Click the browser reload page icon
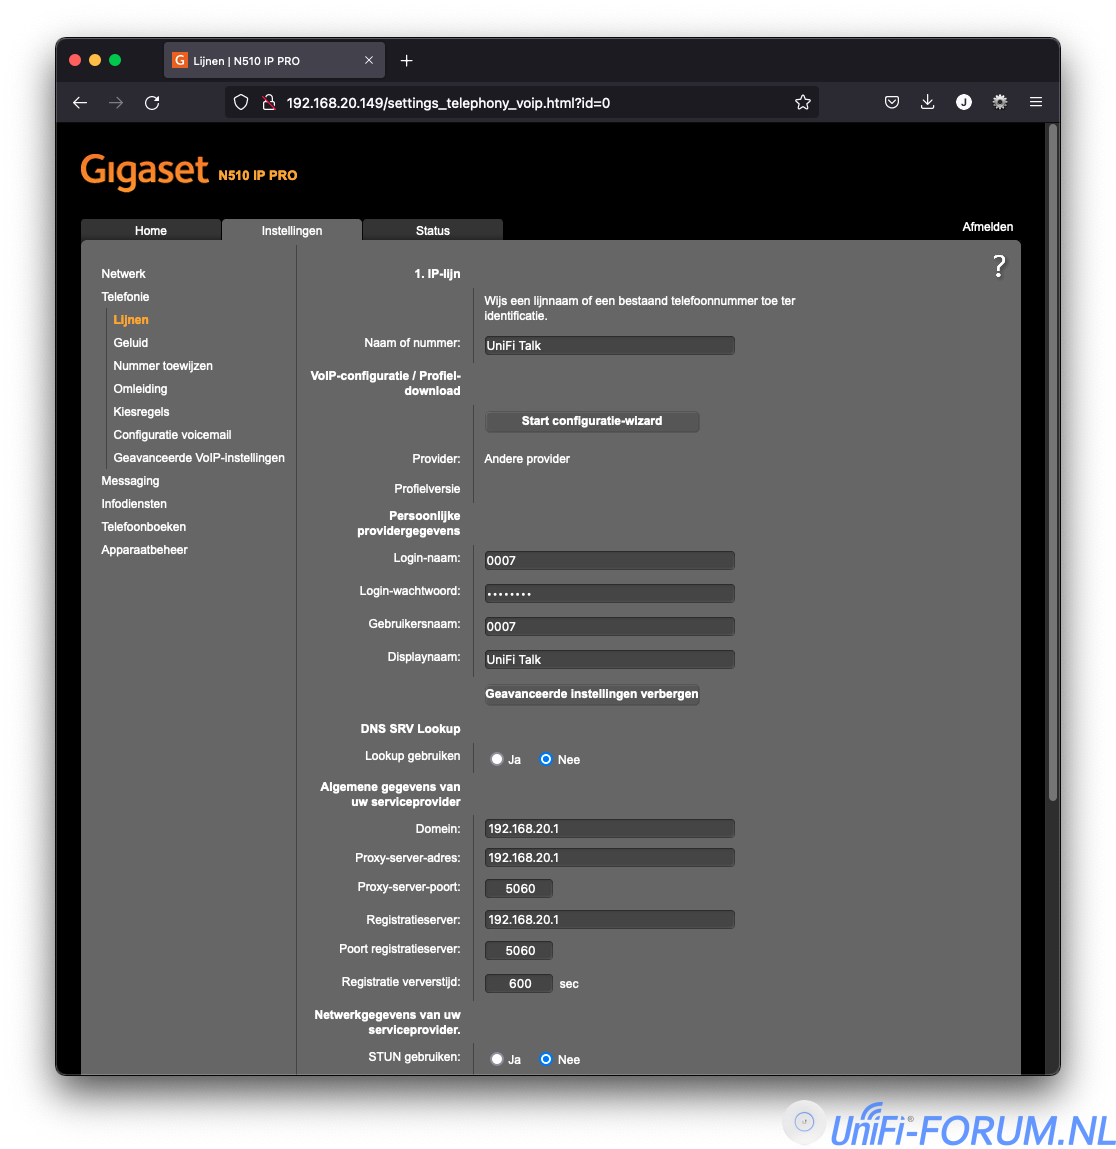 (152, 103)
